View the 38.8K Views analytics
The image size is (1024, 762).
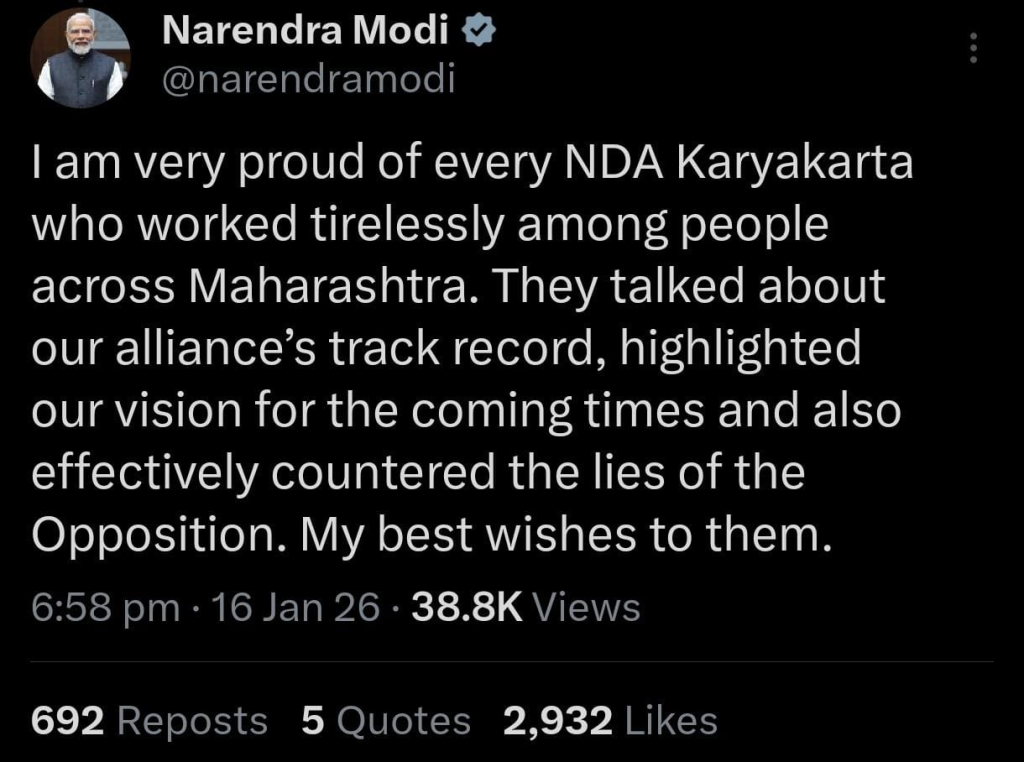525,607
